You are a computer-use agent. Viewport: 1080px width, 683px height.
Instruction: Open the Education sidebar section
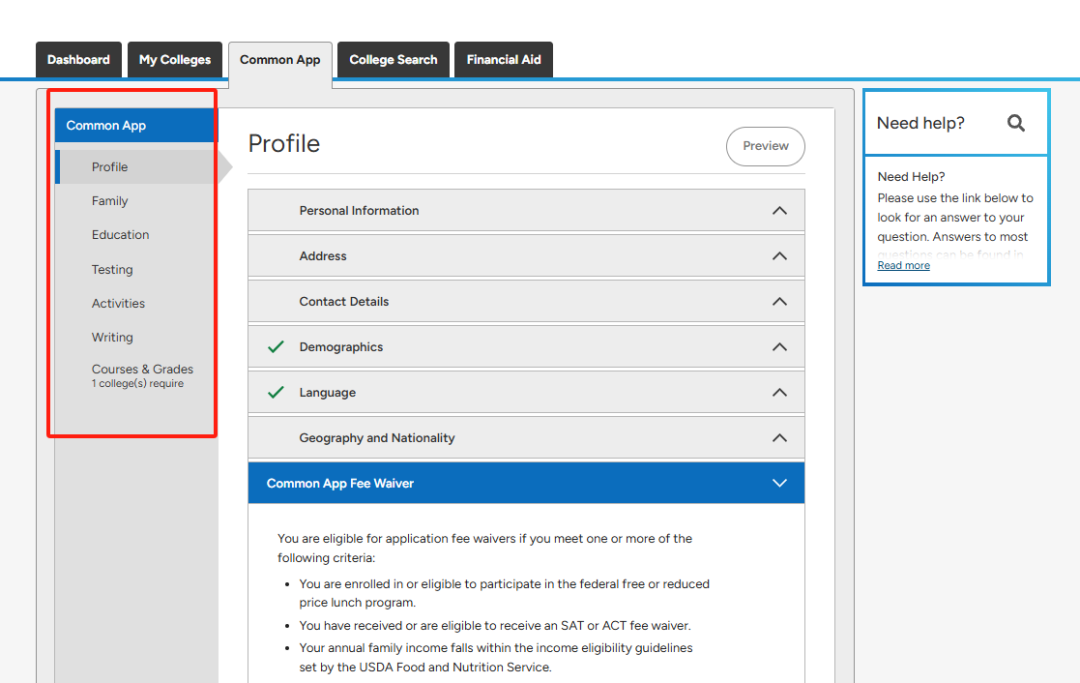(120, 235)
